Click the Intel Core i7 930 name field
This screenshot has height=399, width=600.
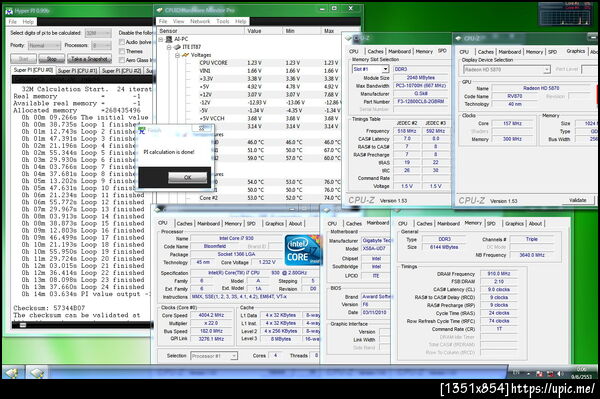236,238
